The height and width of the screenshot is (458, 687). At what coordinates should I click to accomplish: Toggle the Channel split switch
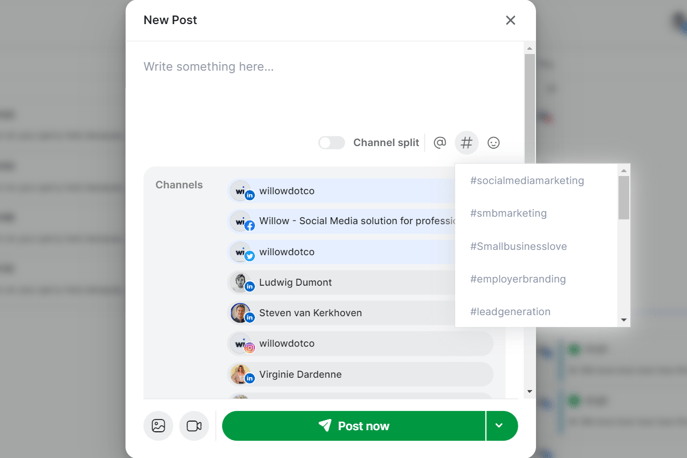(x=332, y=143)
